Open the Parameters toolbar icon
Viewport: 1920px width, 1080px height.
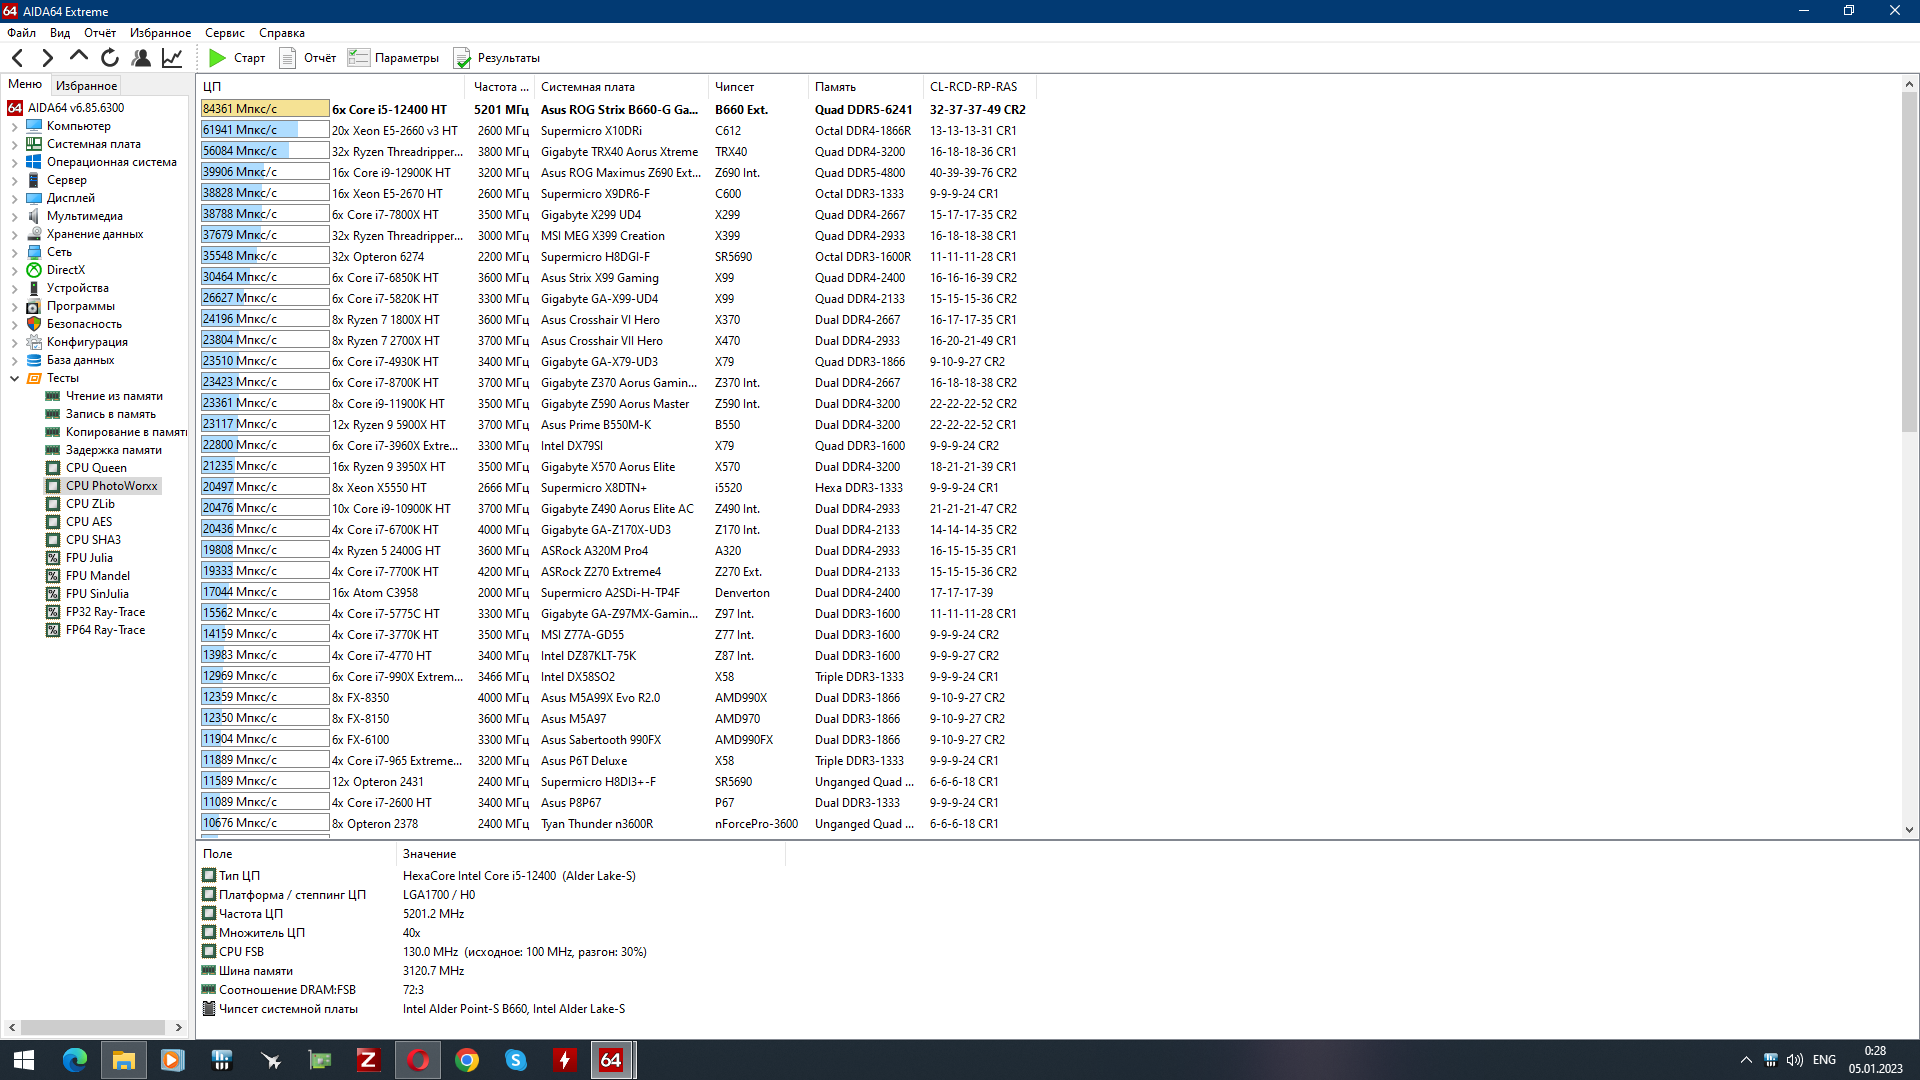[x=358, y=58]
